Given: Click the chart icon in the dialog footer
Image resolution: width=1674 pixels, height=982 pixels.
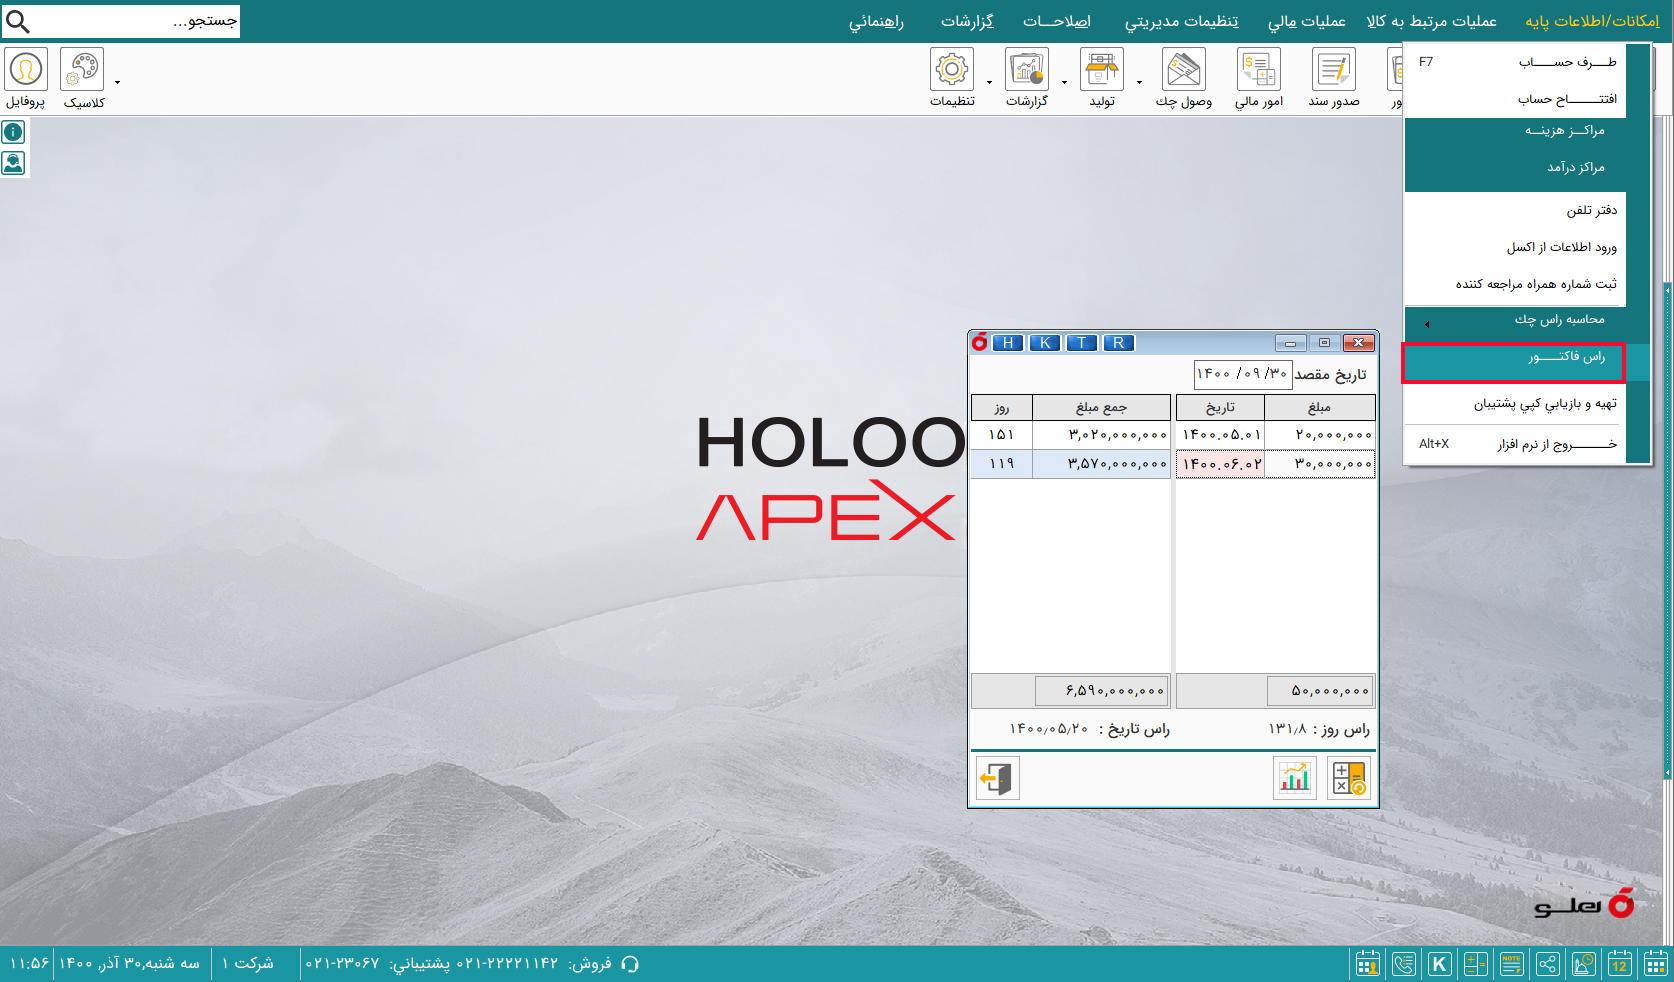Looking at the screenshot, I should point(1294,778).
